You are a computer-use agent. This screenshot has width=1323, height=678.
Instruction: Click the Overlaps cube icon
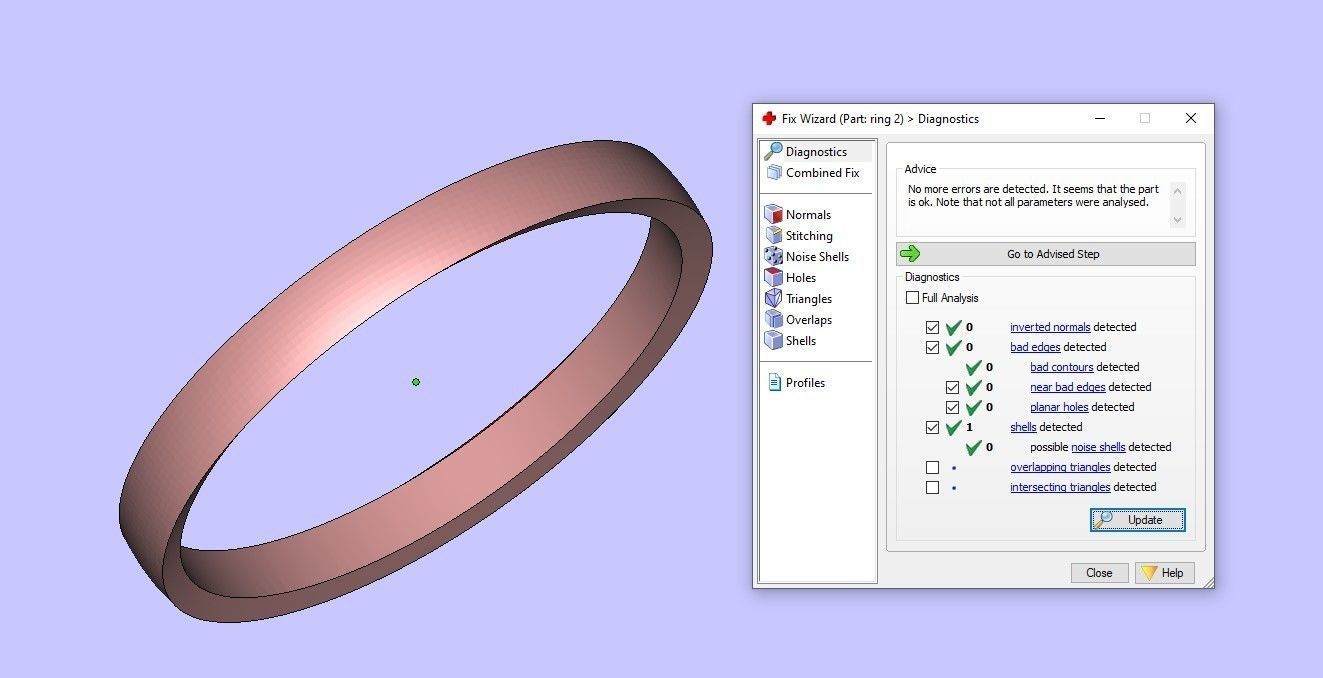click(773, 319)
